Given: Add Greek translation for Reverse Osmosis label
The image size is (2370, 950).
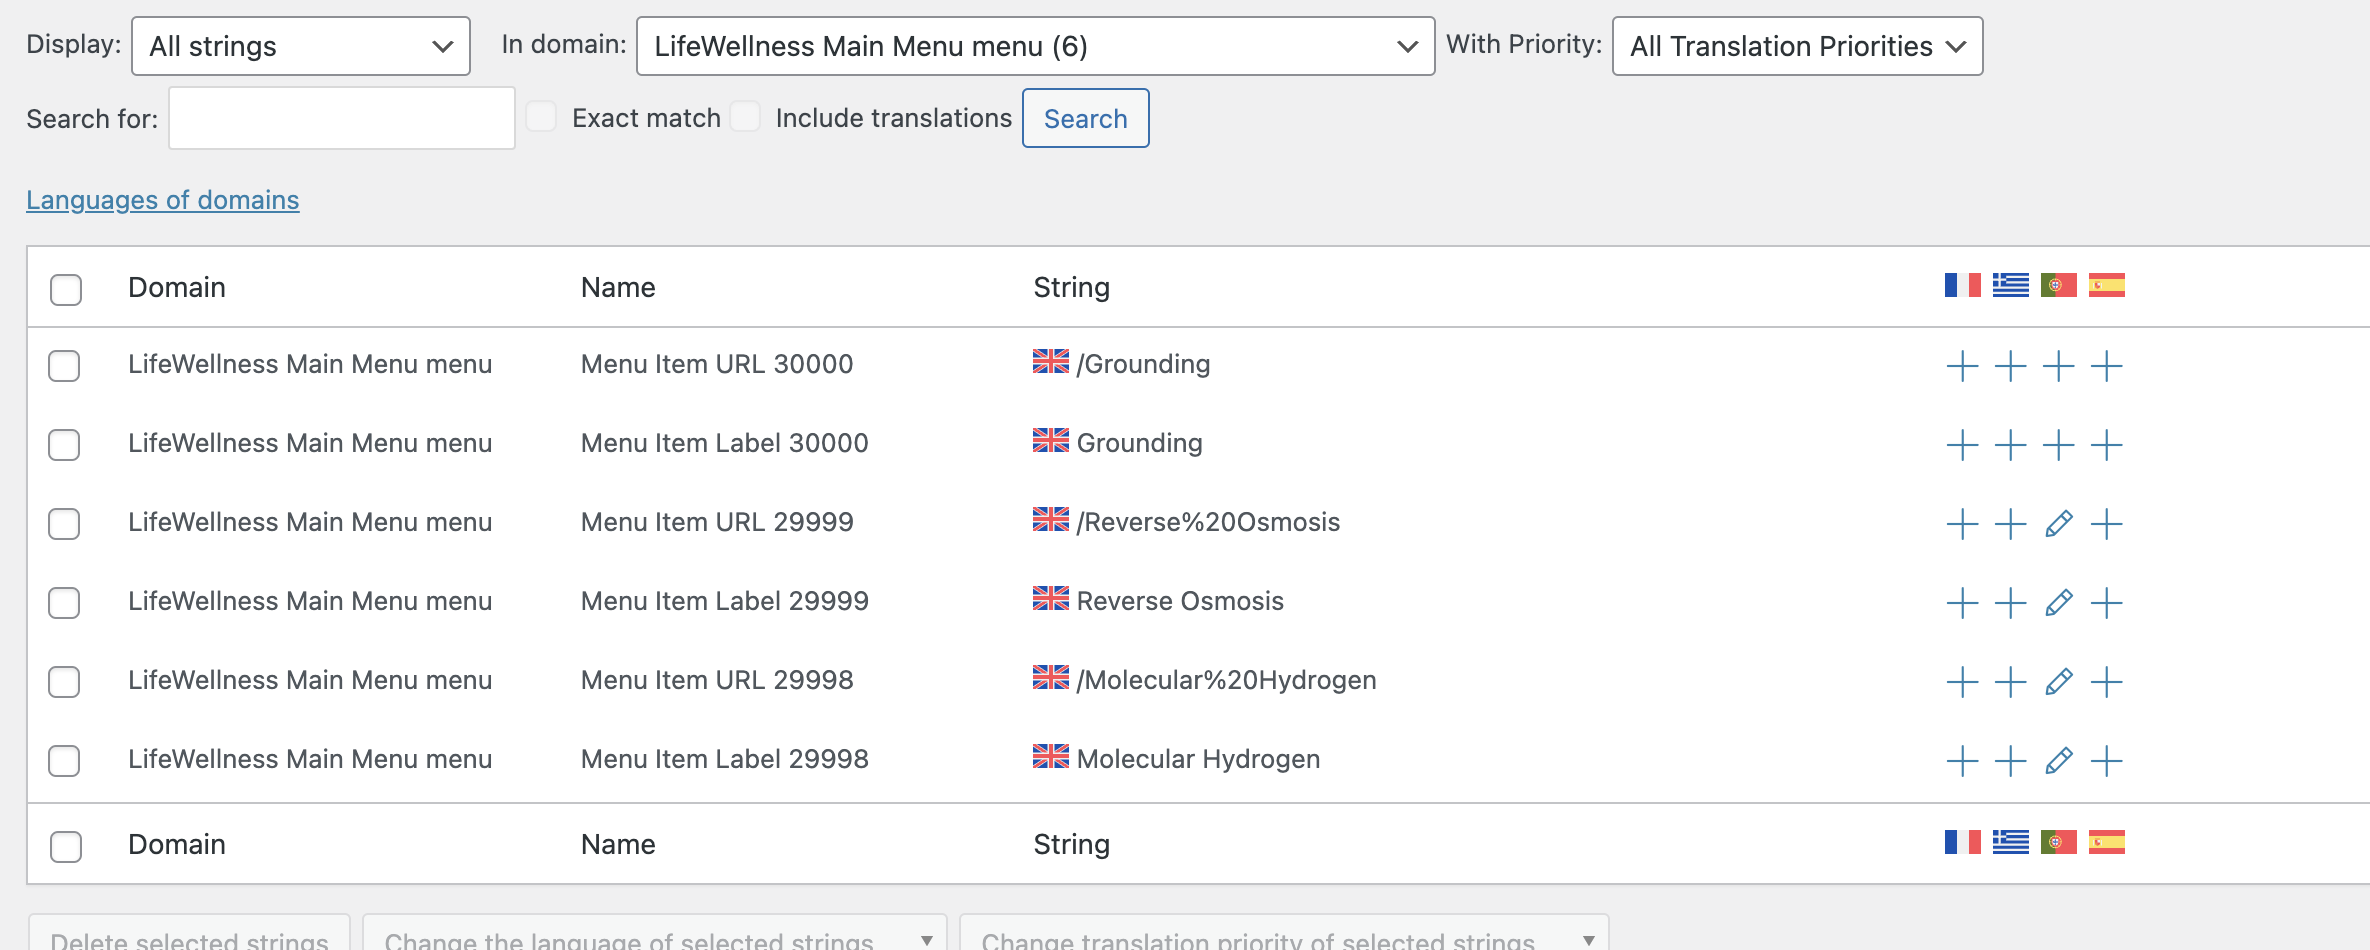Looking at the screenshot, I should pyautogui.click(x=2010, y=603).
